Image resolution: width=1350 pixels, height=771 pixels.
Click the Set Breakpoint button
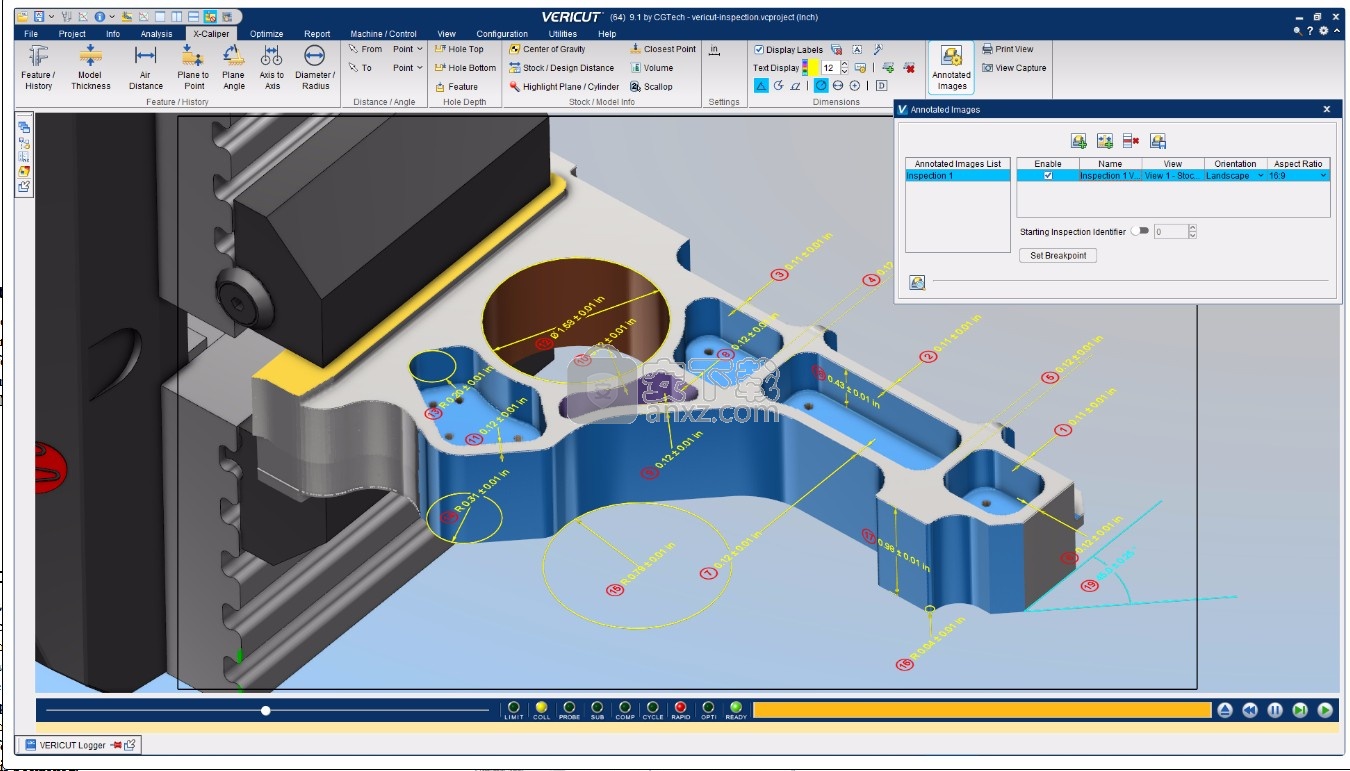[1059, 255]
